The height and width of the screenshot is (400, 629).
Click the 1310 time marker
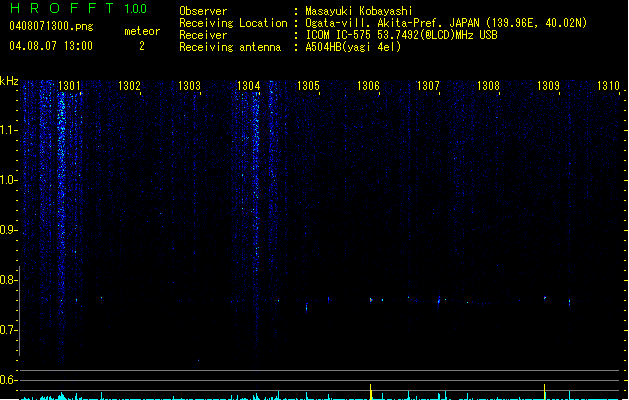608,86
